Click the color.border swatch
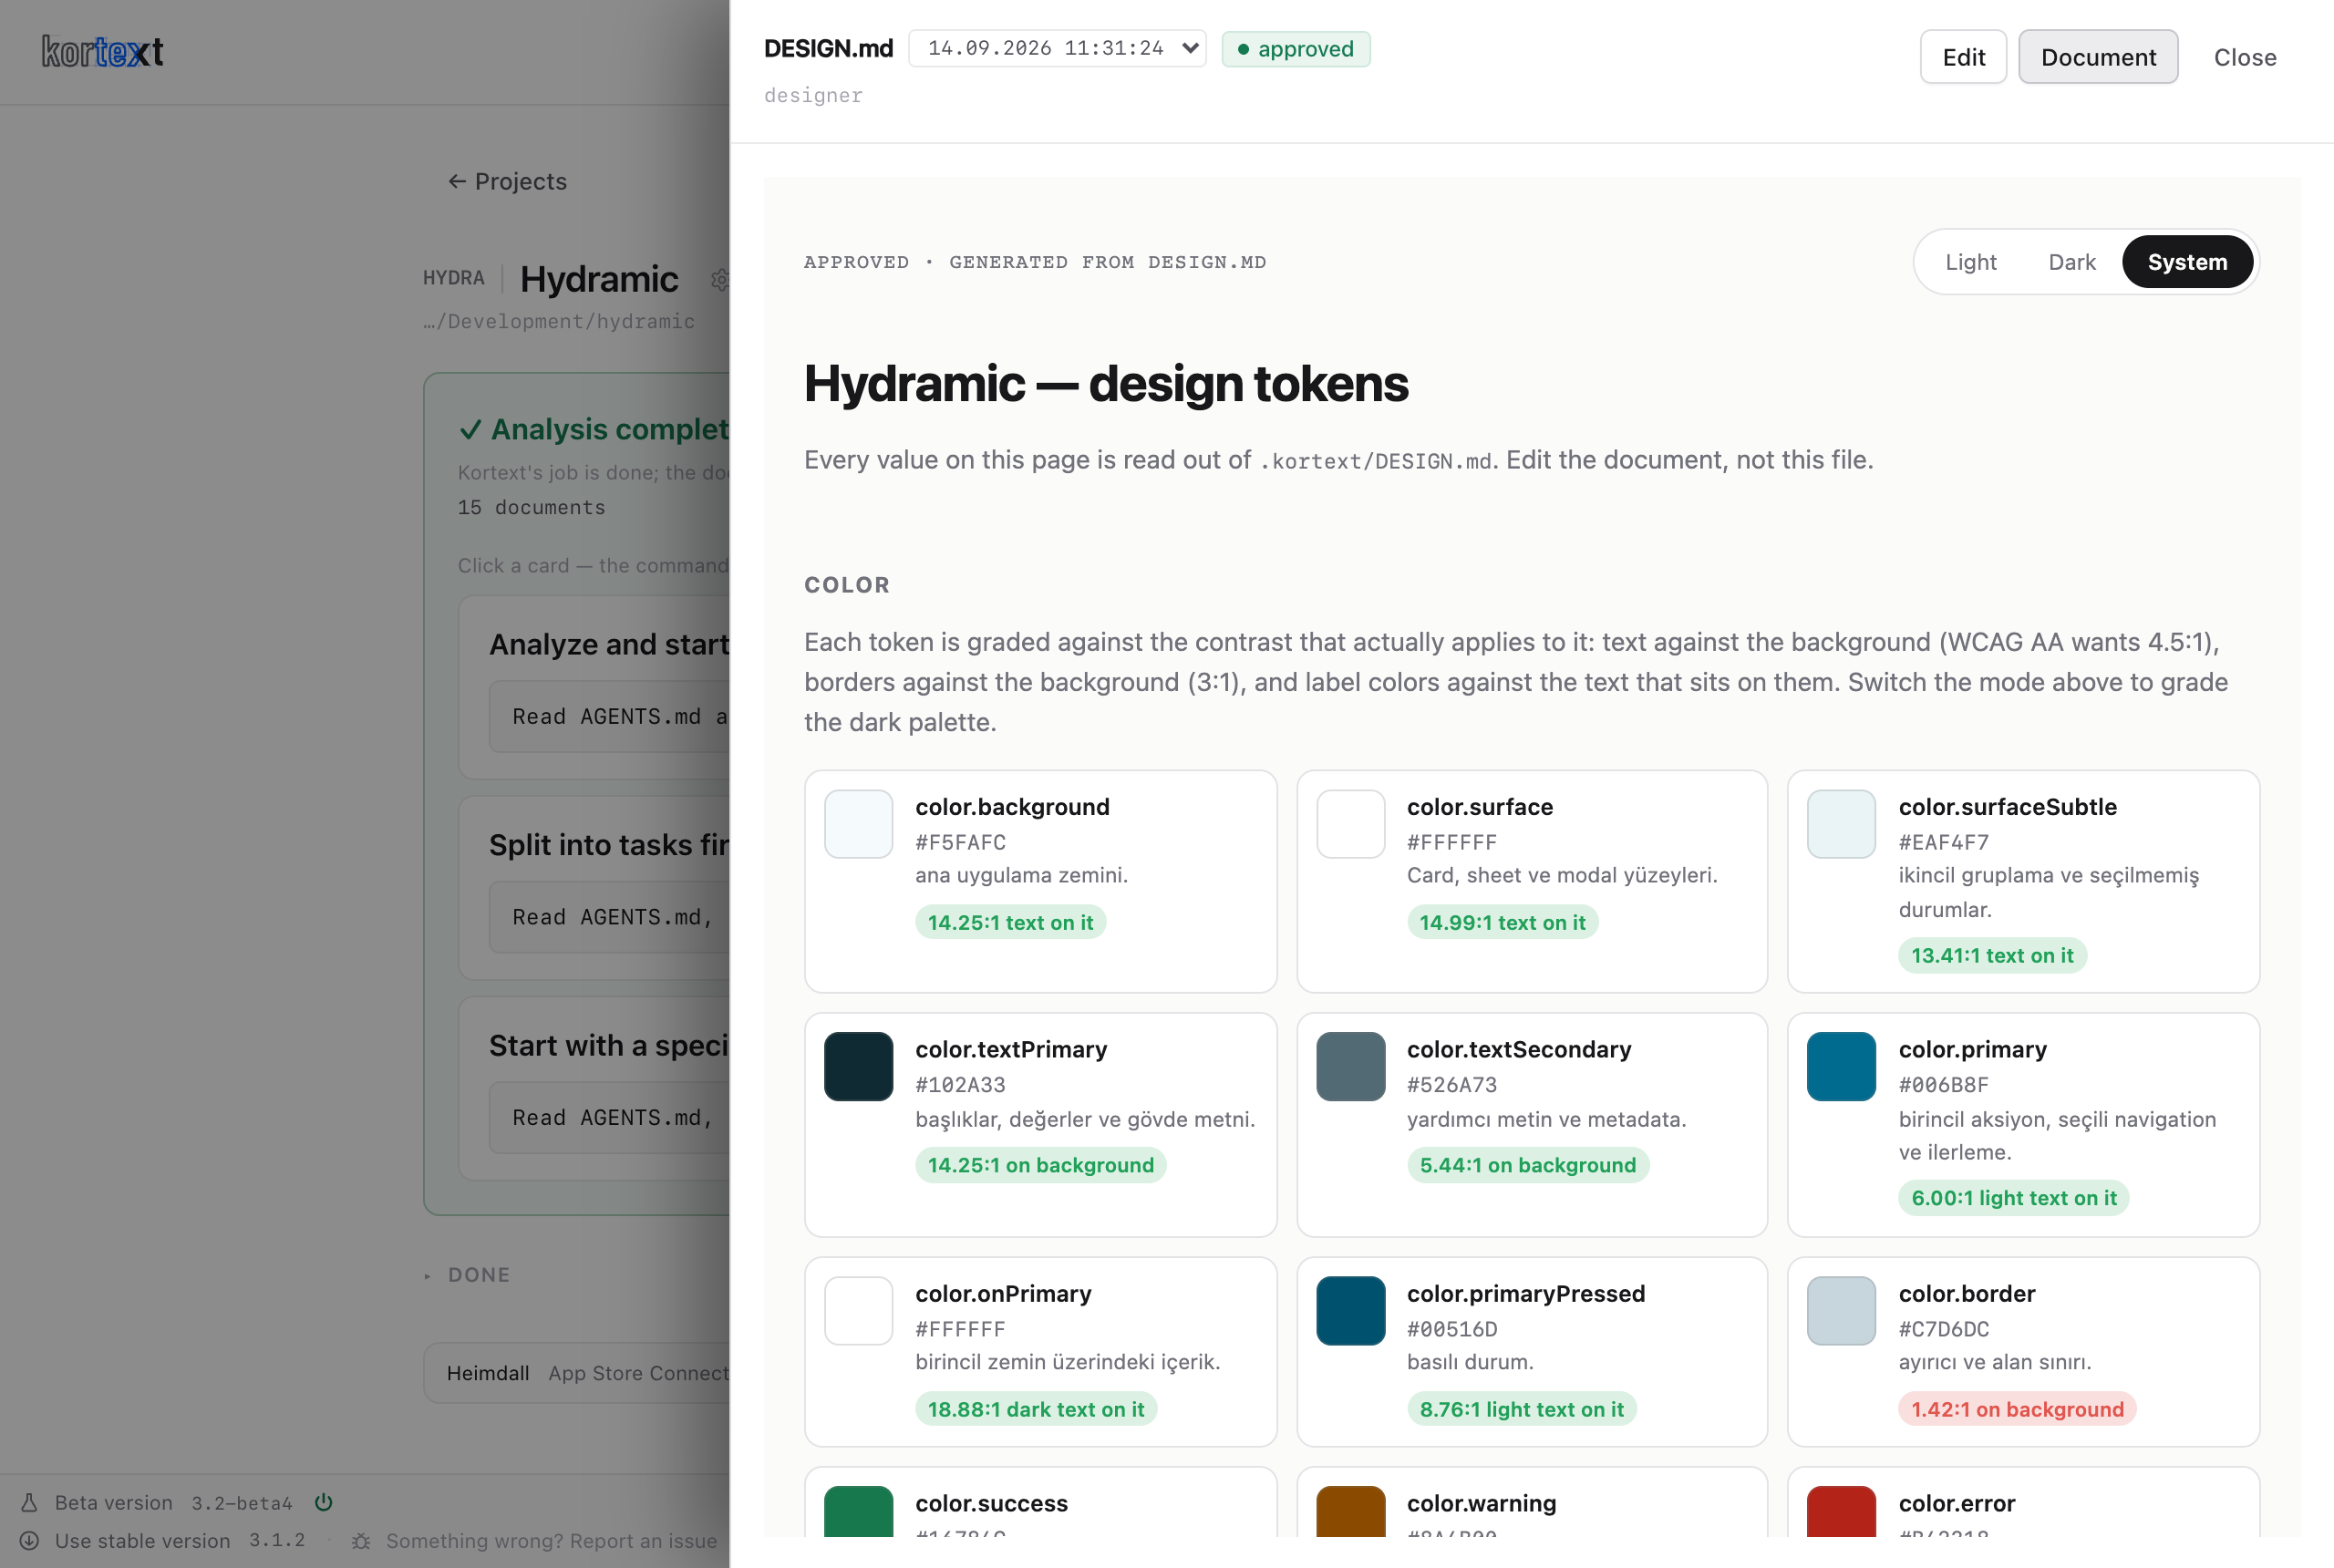The height and width of the screenshot is (1568, 2334). point(1841,1310)
